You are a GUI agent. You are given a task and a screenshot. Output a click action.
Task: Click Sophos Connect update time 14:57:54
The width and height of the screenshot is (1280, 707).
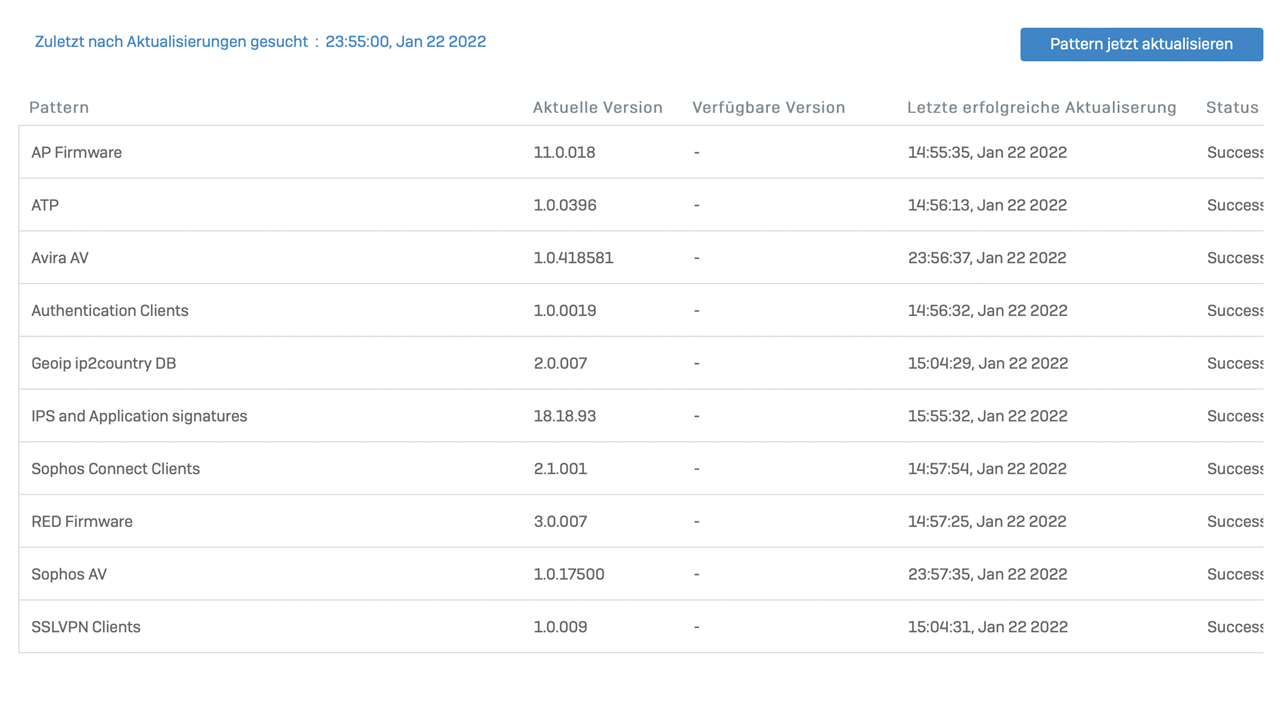[x=988, y=469]
